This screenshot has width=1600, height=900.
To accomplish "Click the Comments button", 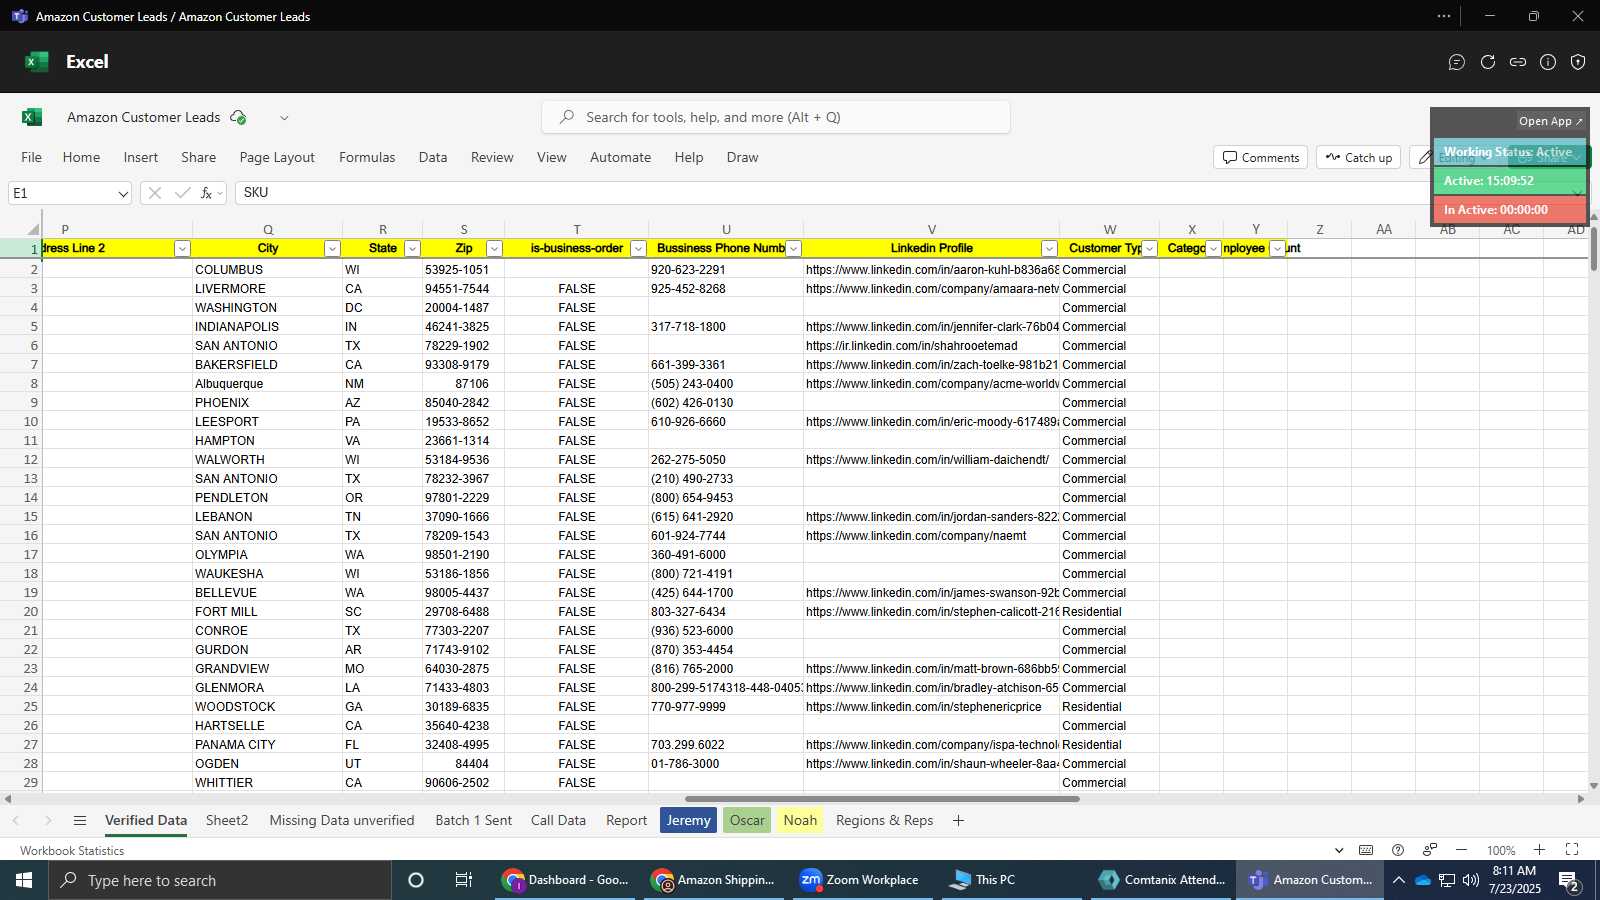I will coord(1260,157).
